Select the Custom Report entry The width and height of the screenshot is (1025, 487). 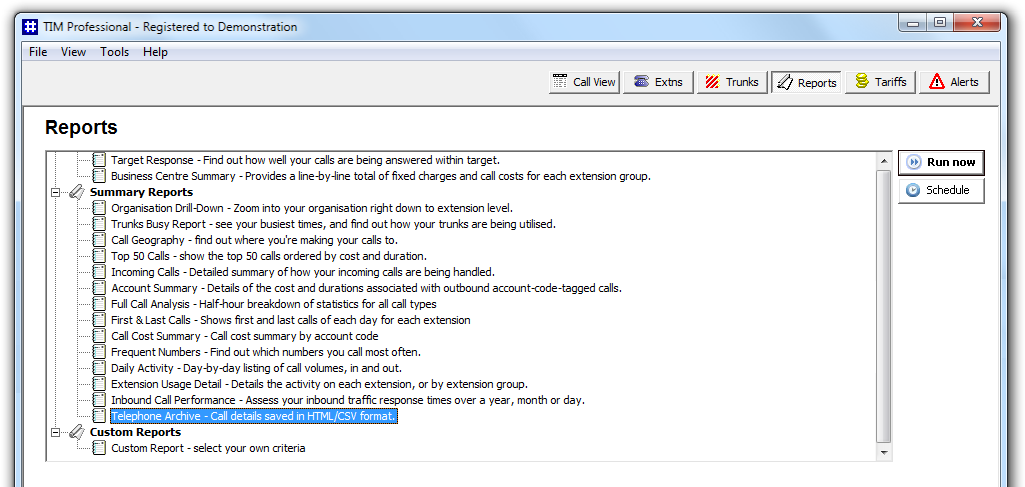click(208, 448)
